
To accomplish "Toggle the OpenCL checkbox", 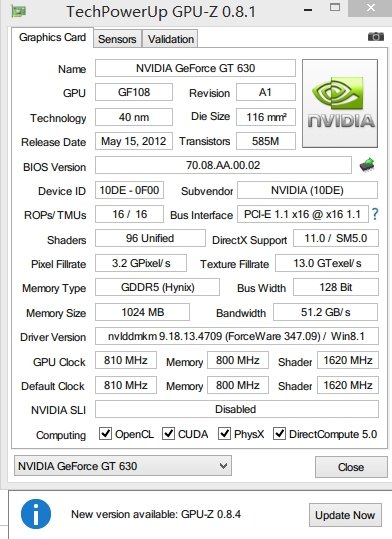I will [x=105, y=434].
